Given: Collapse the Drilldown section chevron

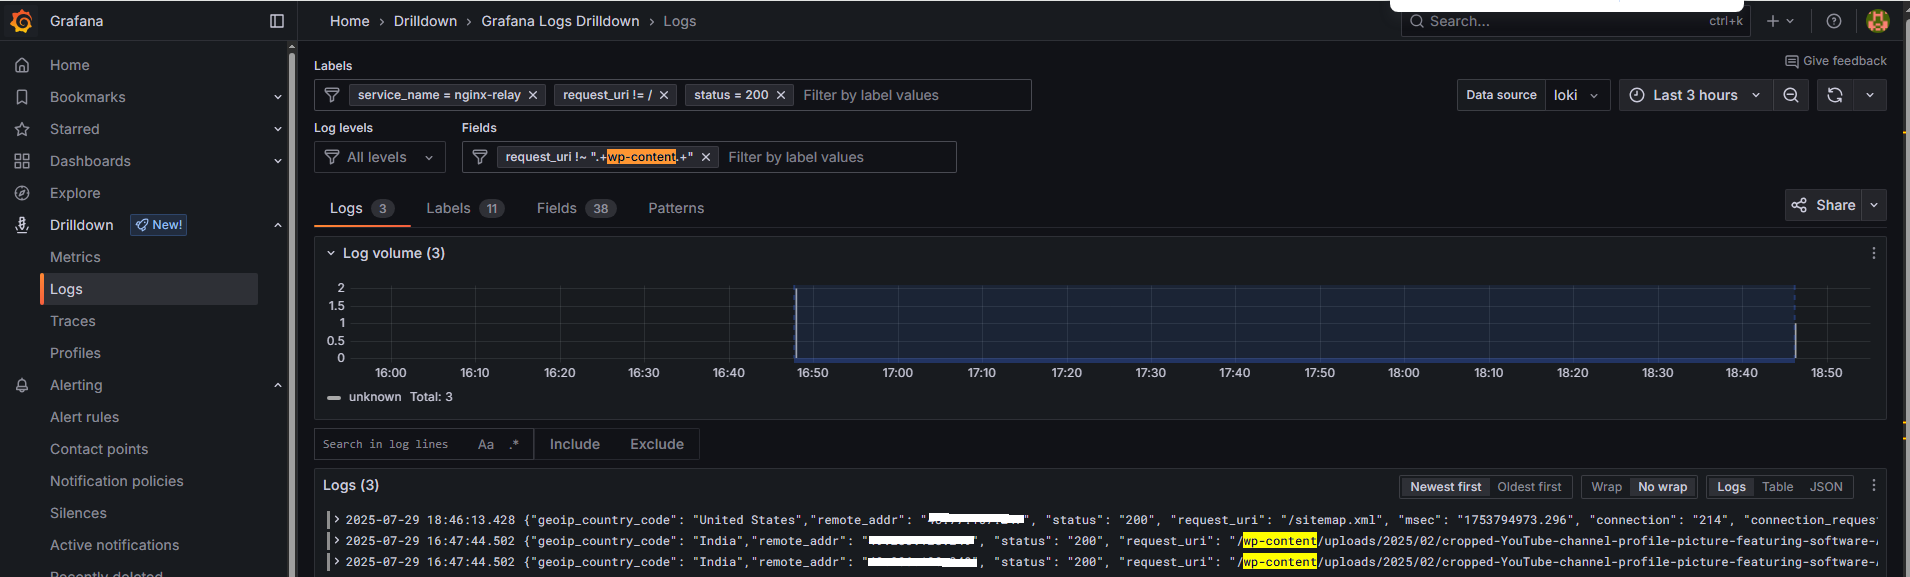Looking at the screenshot, I should [x=278, y=225].
